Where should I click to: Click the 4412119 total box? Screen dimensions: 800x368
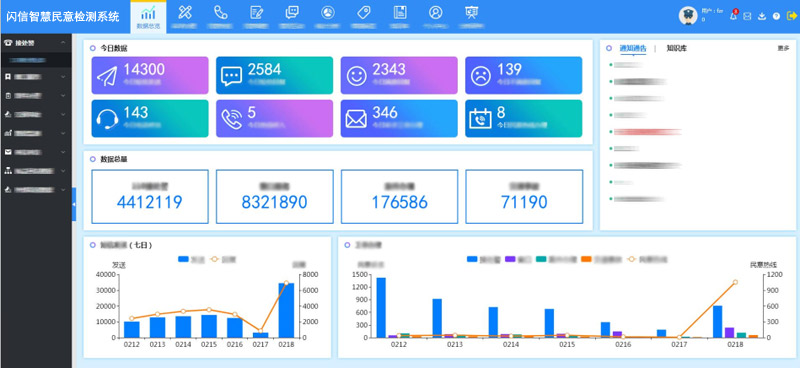[x=150, y=197]
